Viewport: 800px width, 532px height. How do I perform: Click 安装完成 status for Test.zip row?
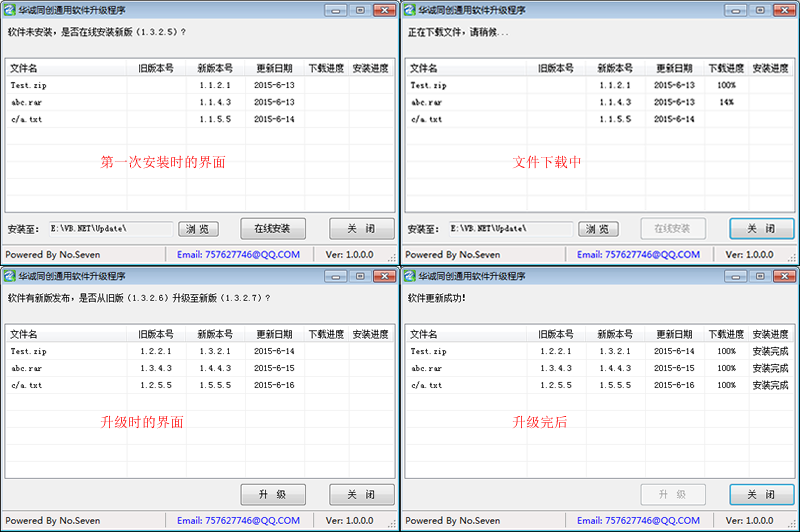(770, 351)
